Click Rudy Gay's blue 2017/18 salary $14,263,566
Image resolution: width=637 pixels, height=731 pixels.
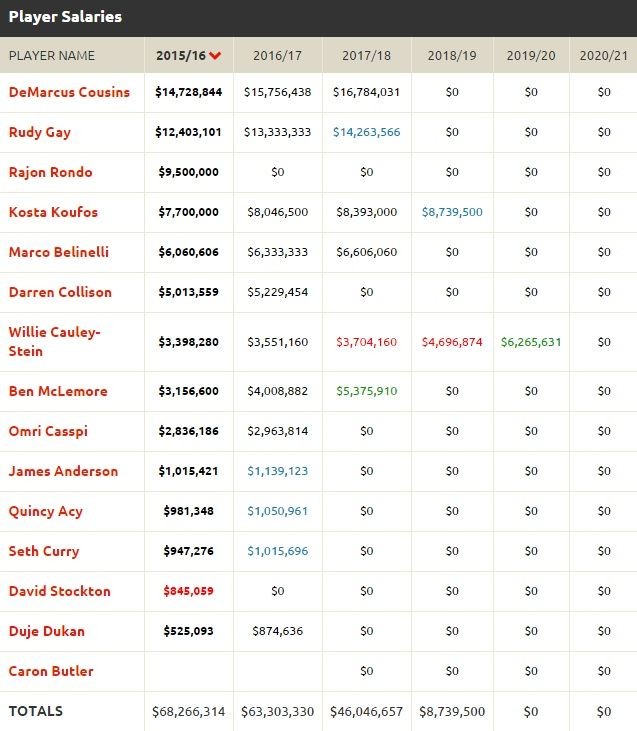pyautogui.click(x=366, y=132)
